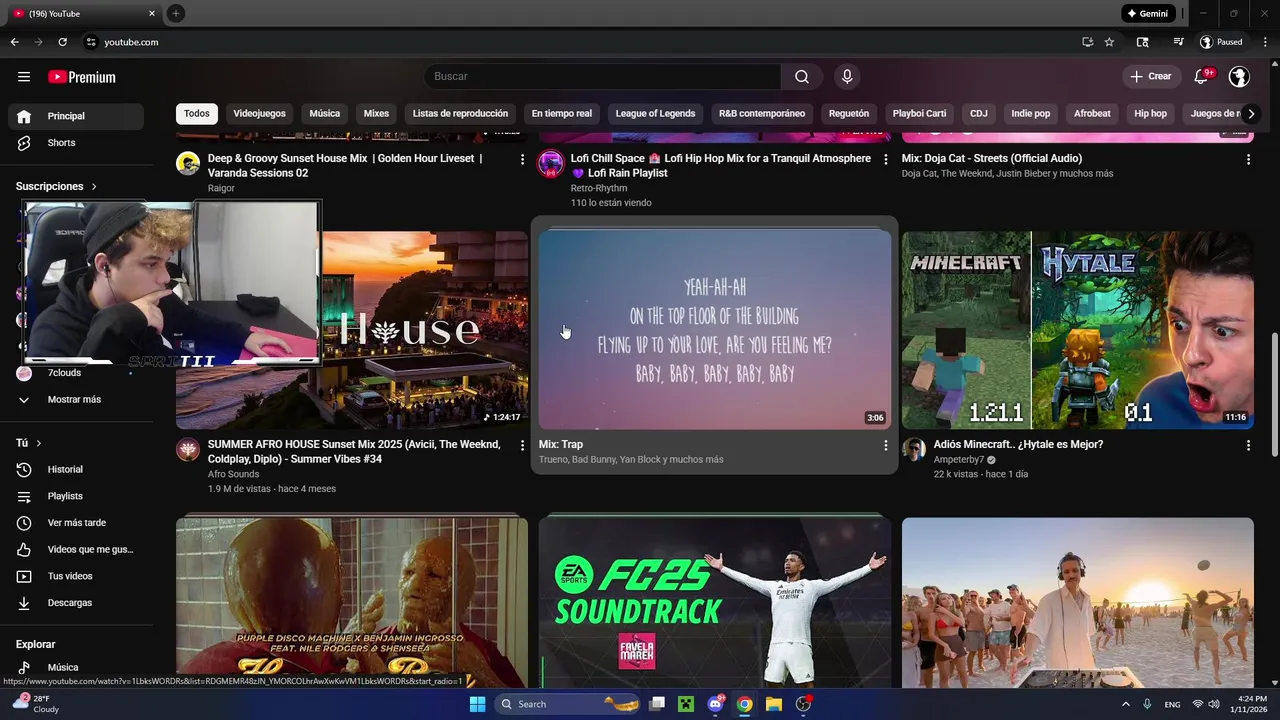The height and width of the screenshot is (720, 1280).
Task: Open FC25 Soundtrack video thumbnail
Action: 715,602
